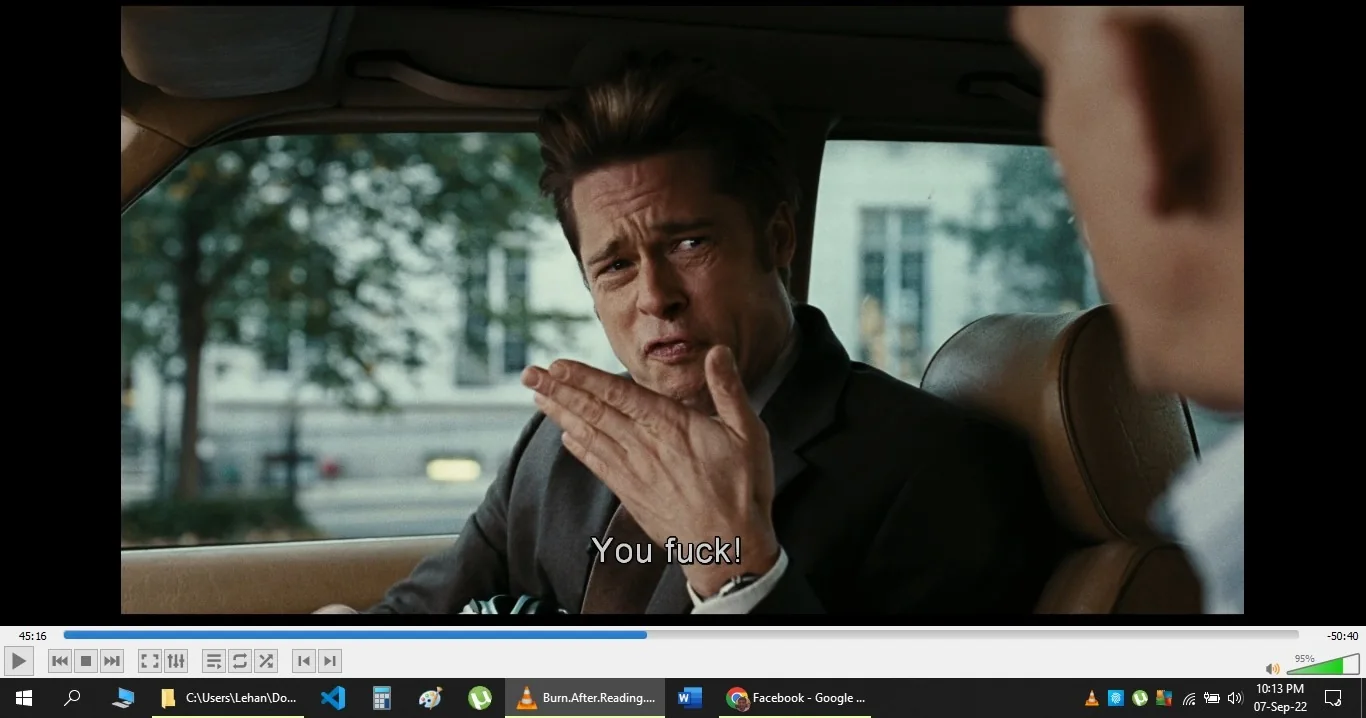This screenshot has width=1366, height=718.
Task: Start playback with the VLC play button
Action: tap(18, 661)
